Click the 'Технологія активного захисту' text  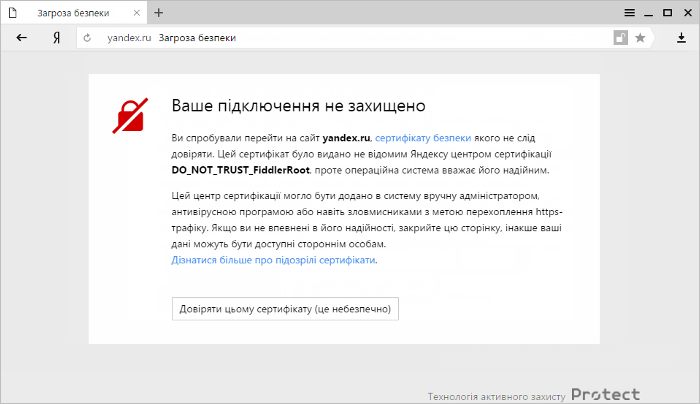coord(496,396)
